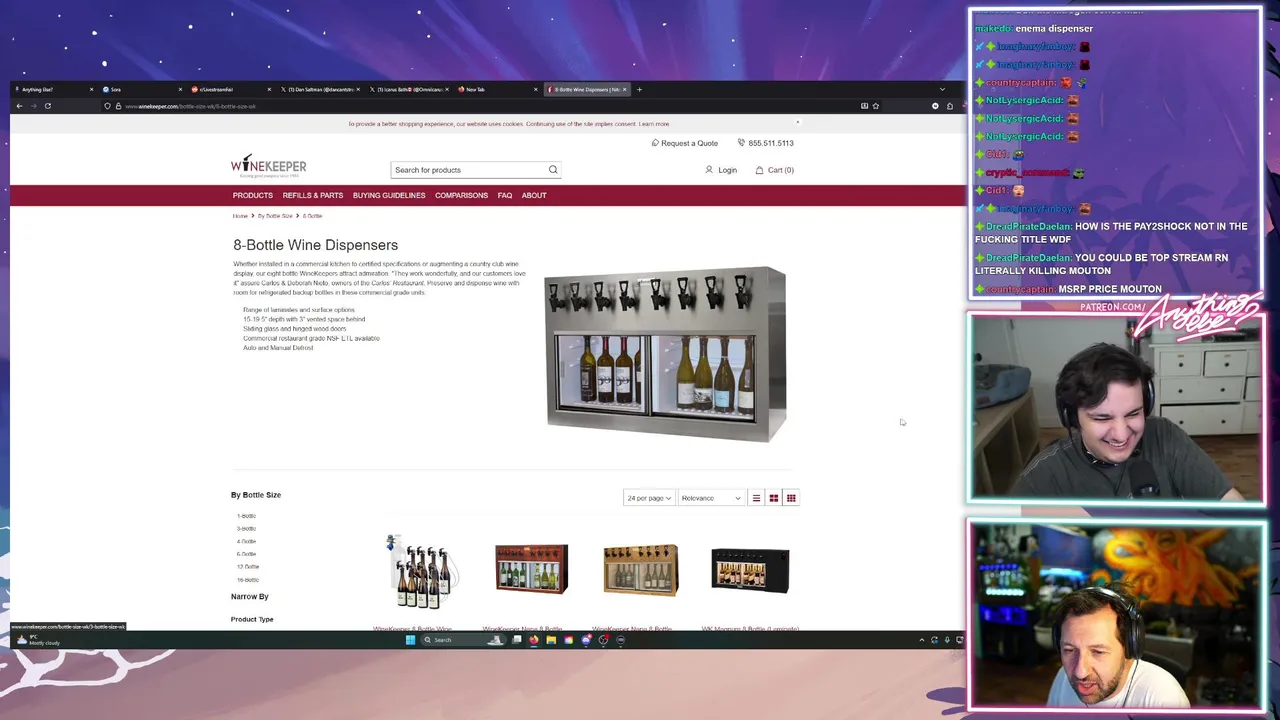The width and height of the screenshot is (1280, 720).
Task: Open the ABOUT menu item
Action: (534, 196)
